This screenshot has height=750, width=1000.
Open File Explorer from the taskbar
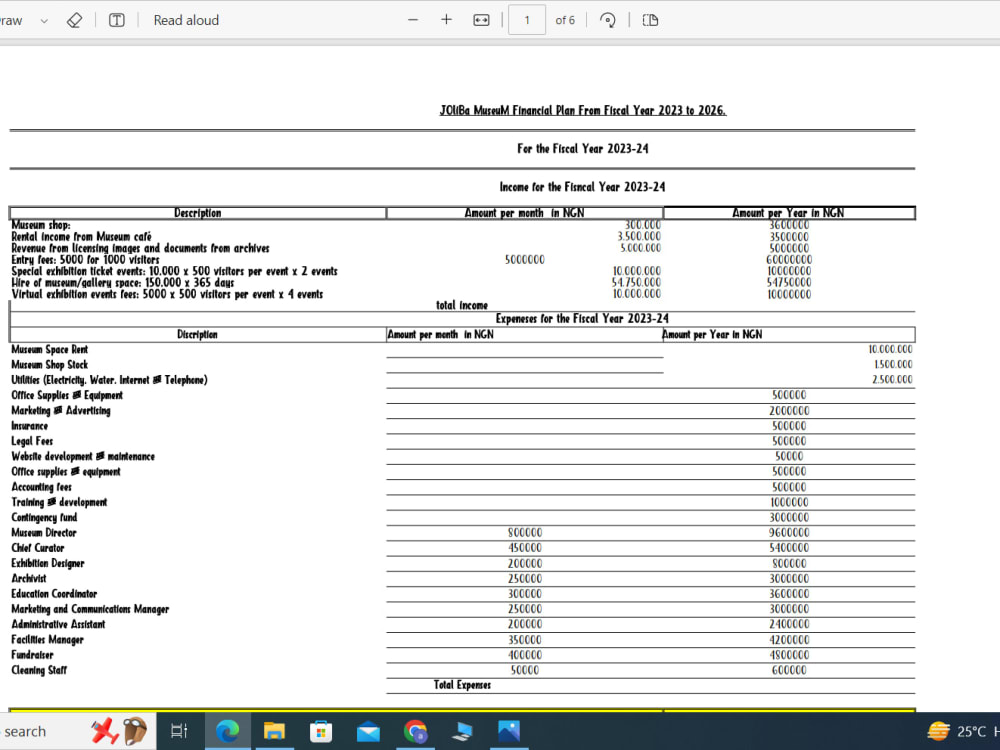(274, 731)
